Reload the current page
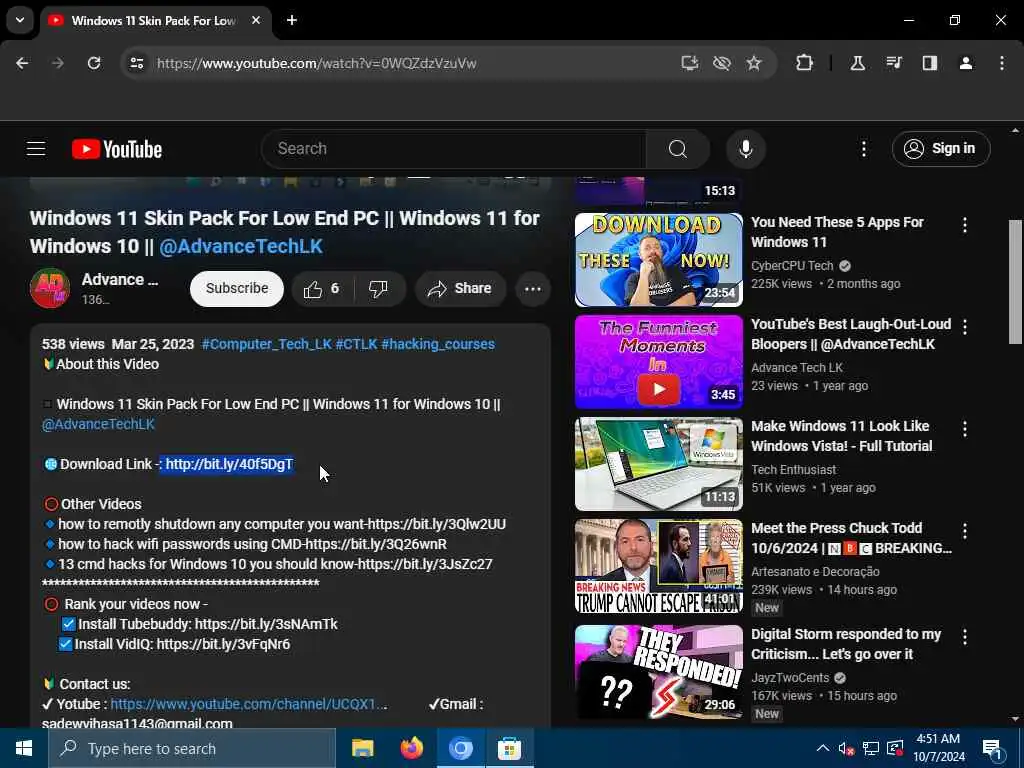 (x=94, y=63)
